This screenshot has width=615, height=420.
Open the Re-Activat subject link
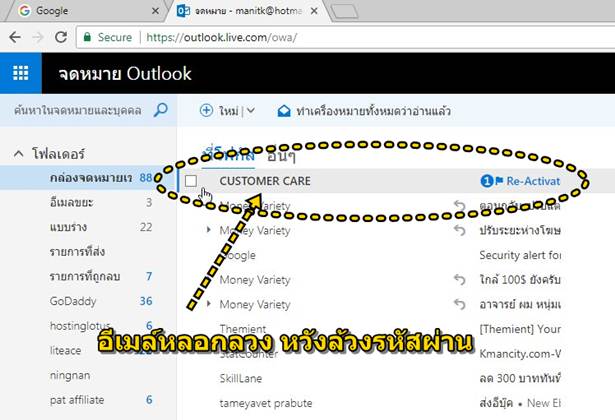533,181
